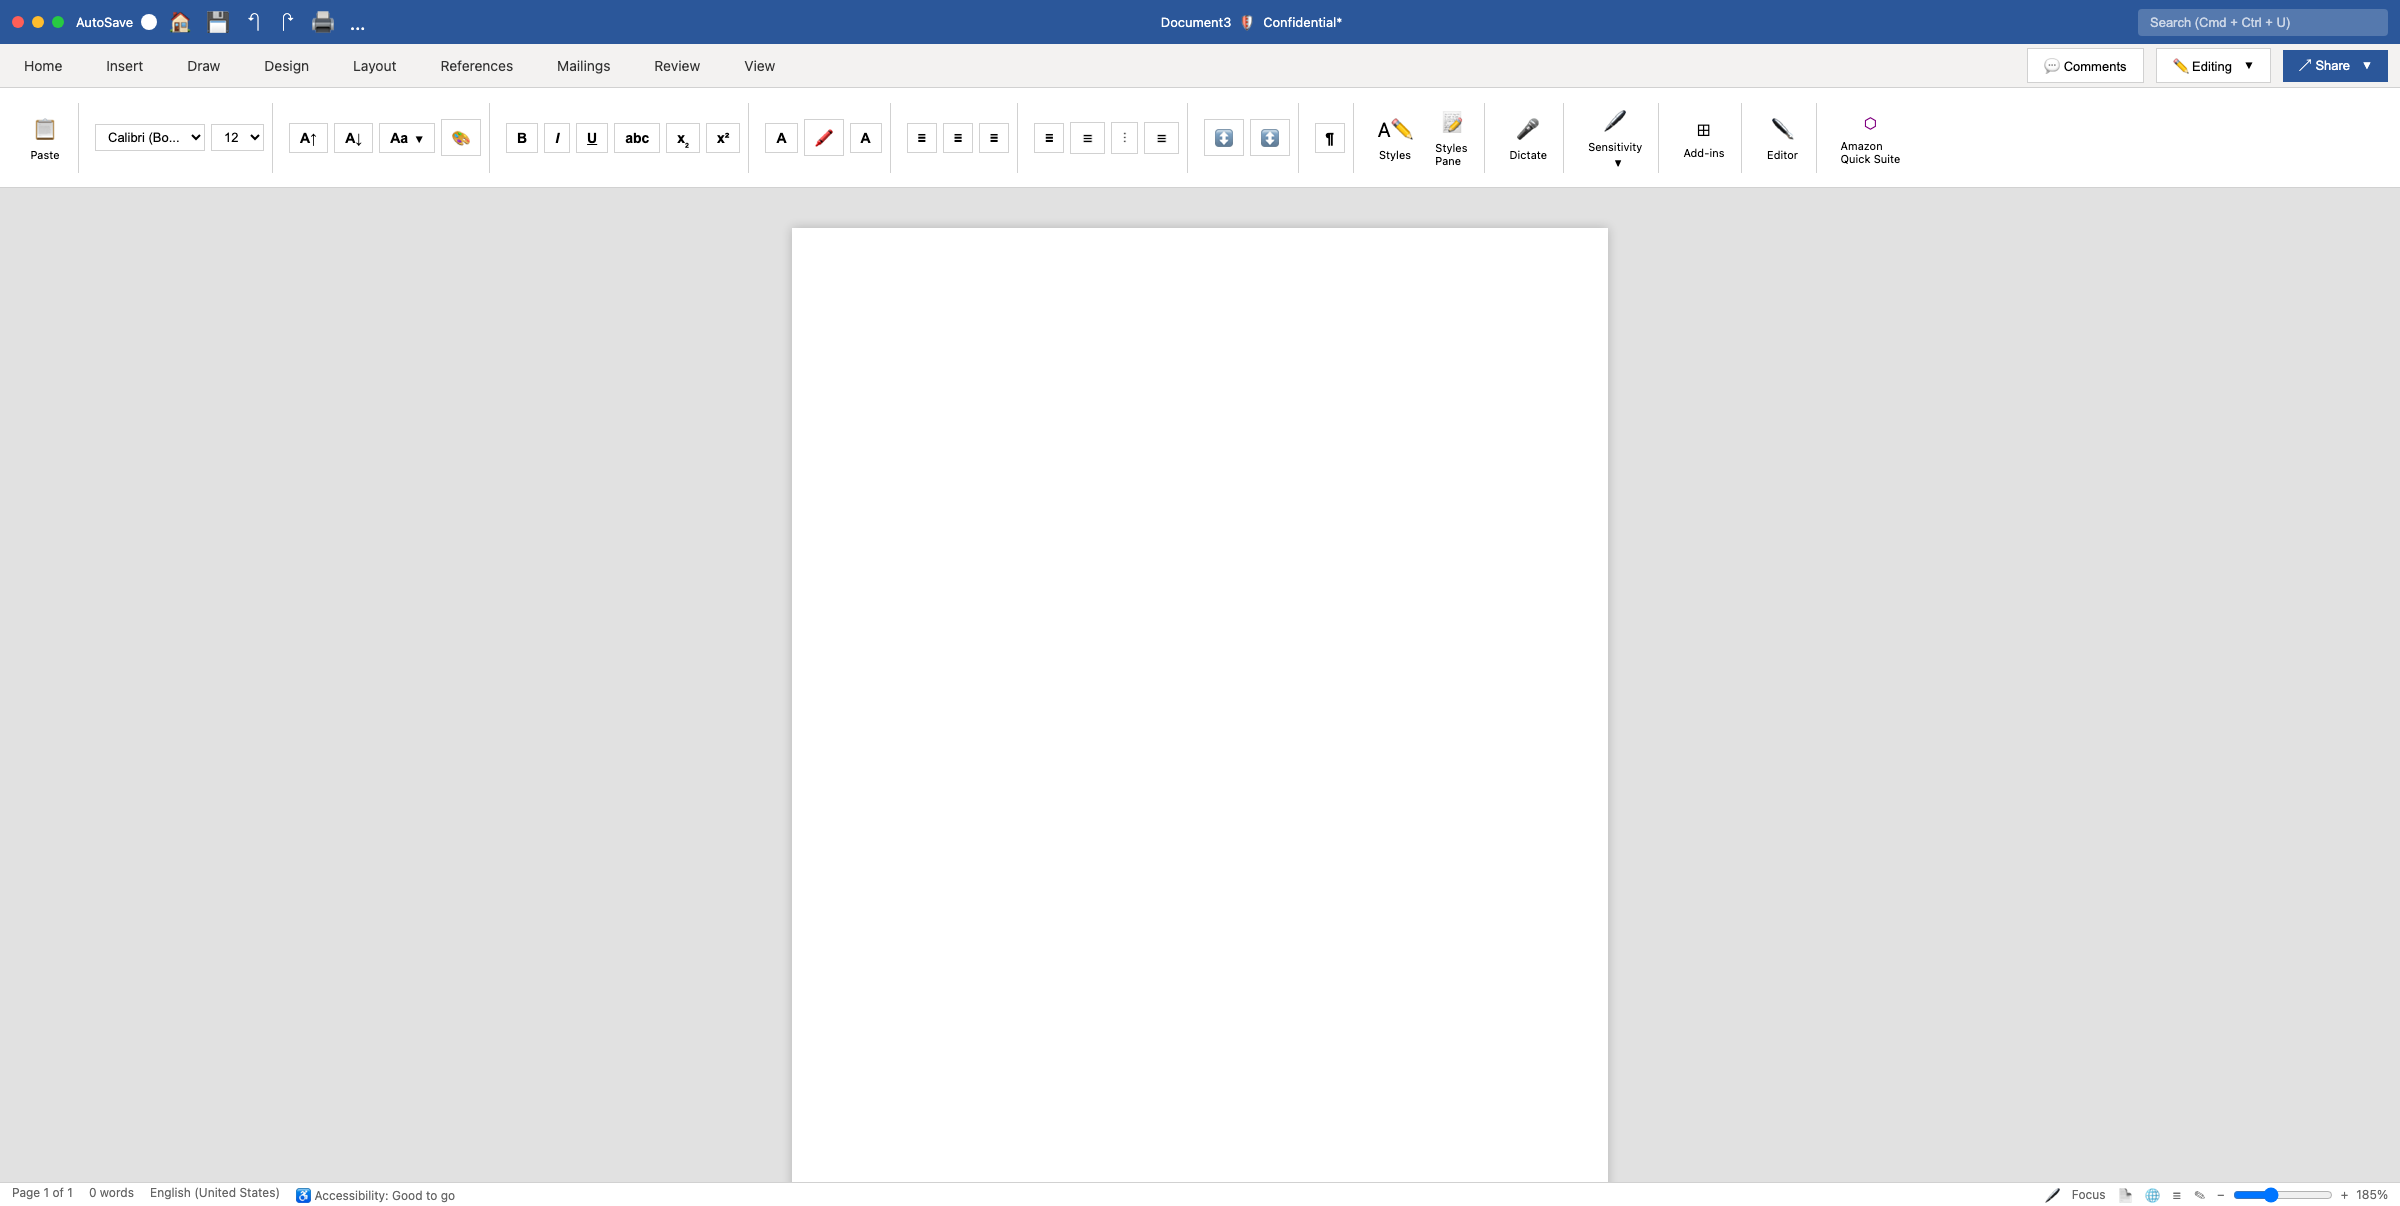This screenshot has width=2400, height=1206.
Task: Expand the change case Aa menu
Action: [x=406, y=138]
